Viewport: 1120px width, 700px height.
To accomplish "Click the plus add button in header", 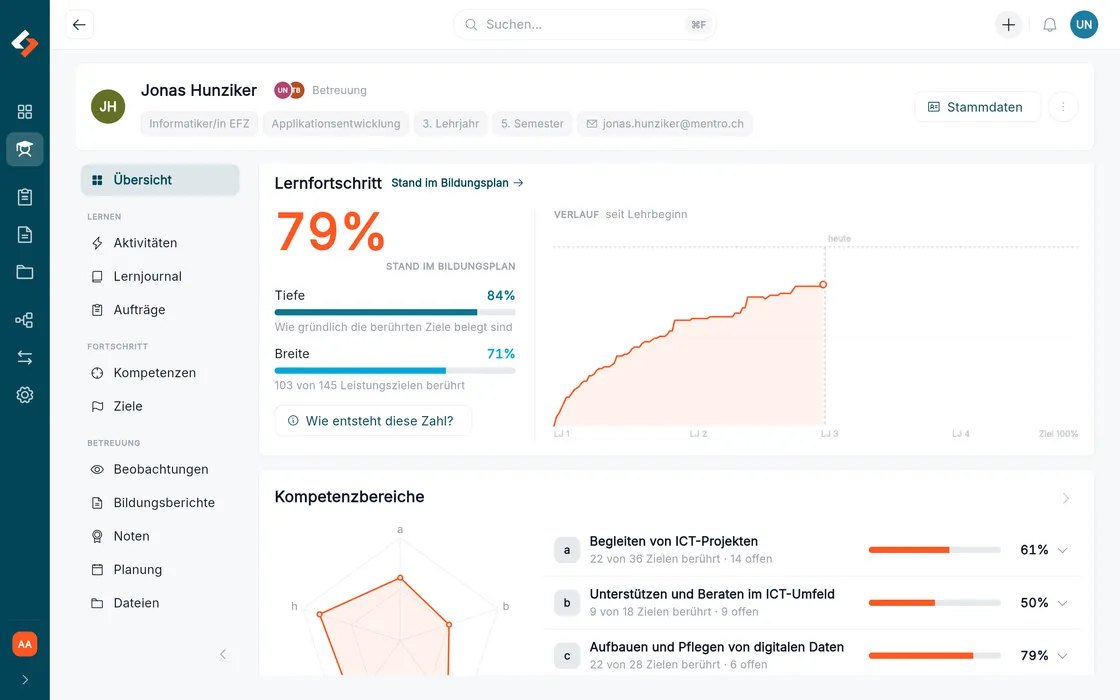I will pos(1008,24).
